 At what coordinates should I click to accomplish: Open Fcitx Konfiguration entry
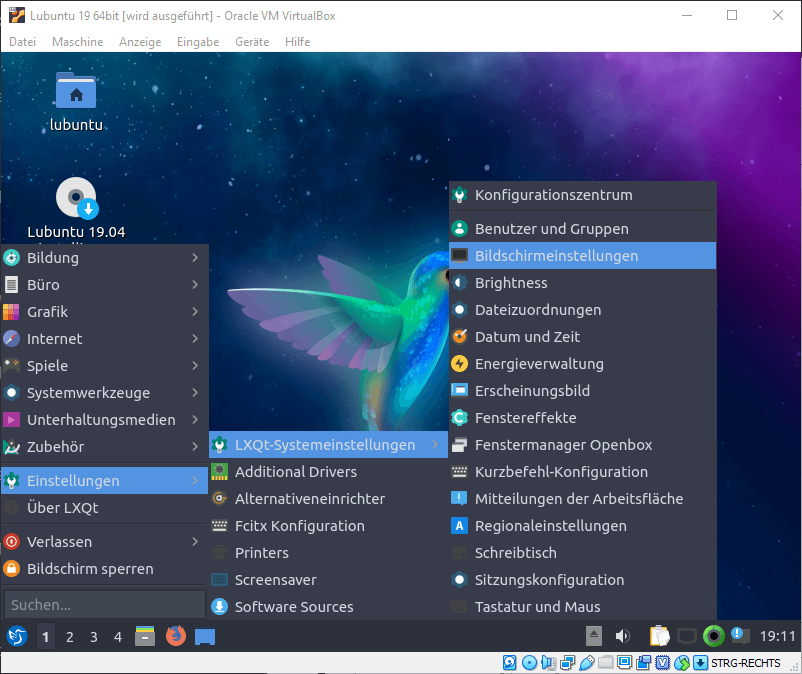328,526
